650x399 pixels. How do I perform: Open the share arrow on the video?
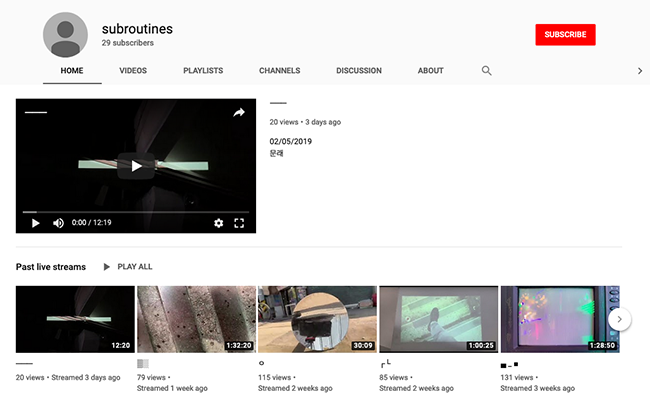click(x=239, y=112)
